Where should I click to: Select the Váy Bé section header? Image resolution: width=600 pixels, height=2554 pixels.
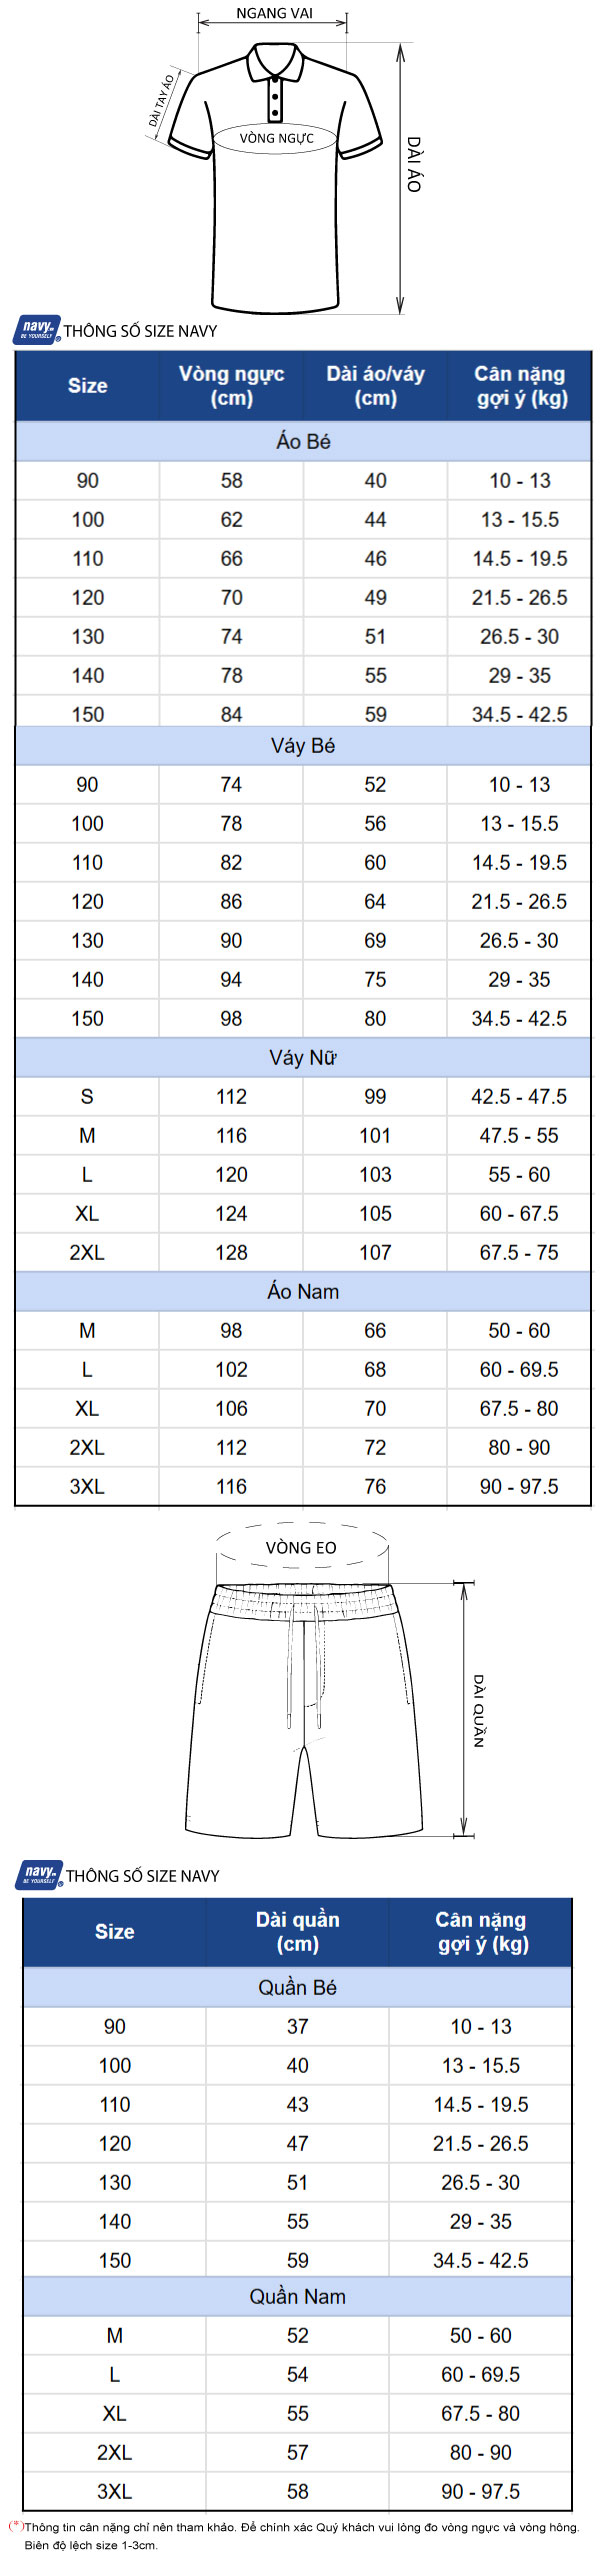click(x=303, y=745)
